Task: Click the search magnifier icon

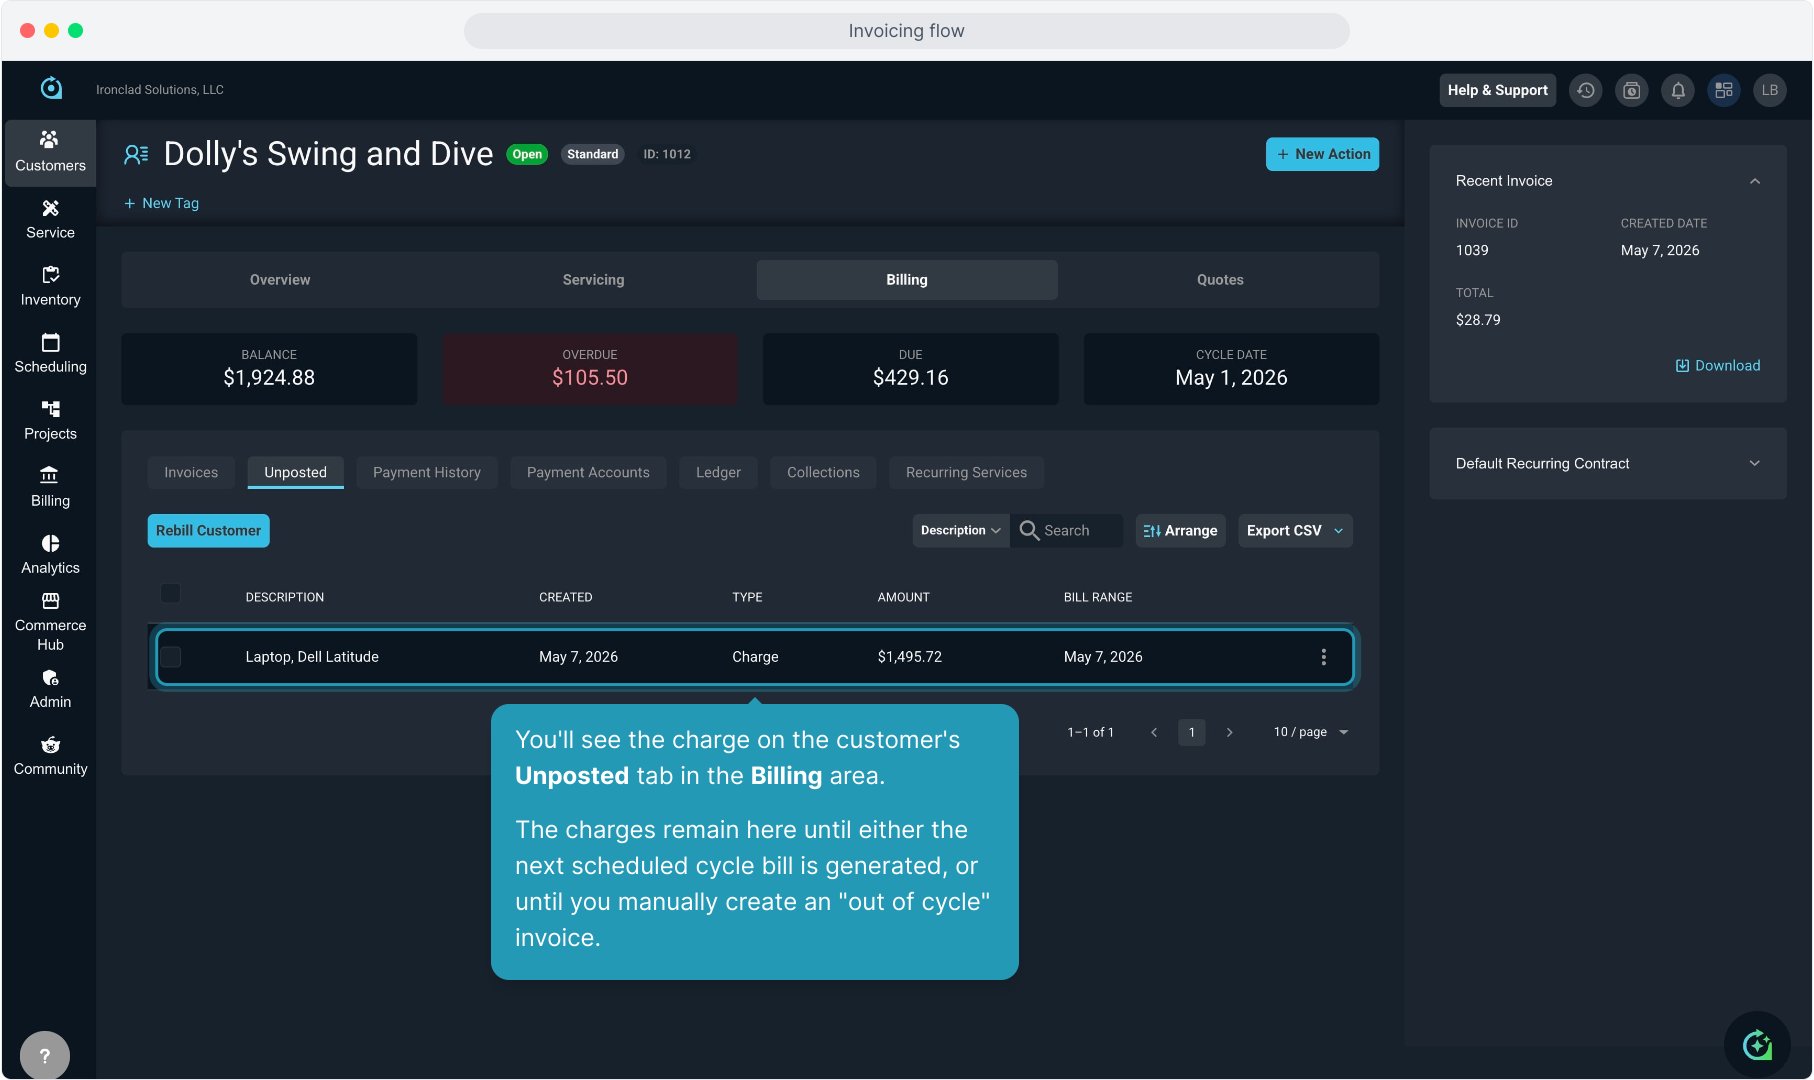Action: 1029,530
